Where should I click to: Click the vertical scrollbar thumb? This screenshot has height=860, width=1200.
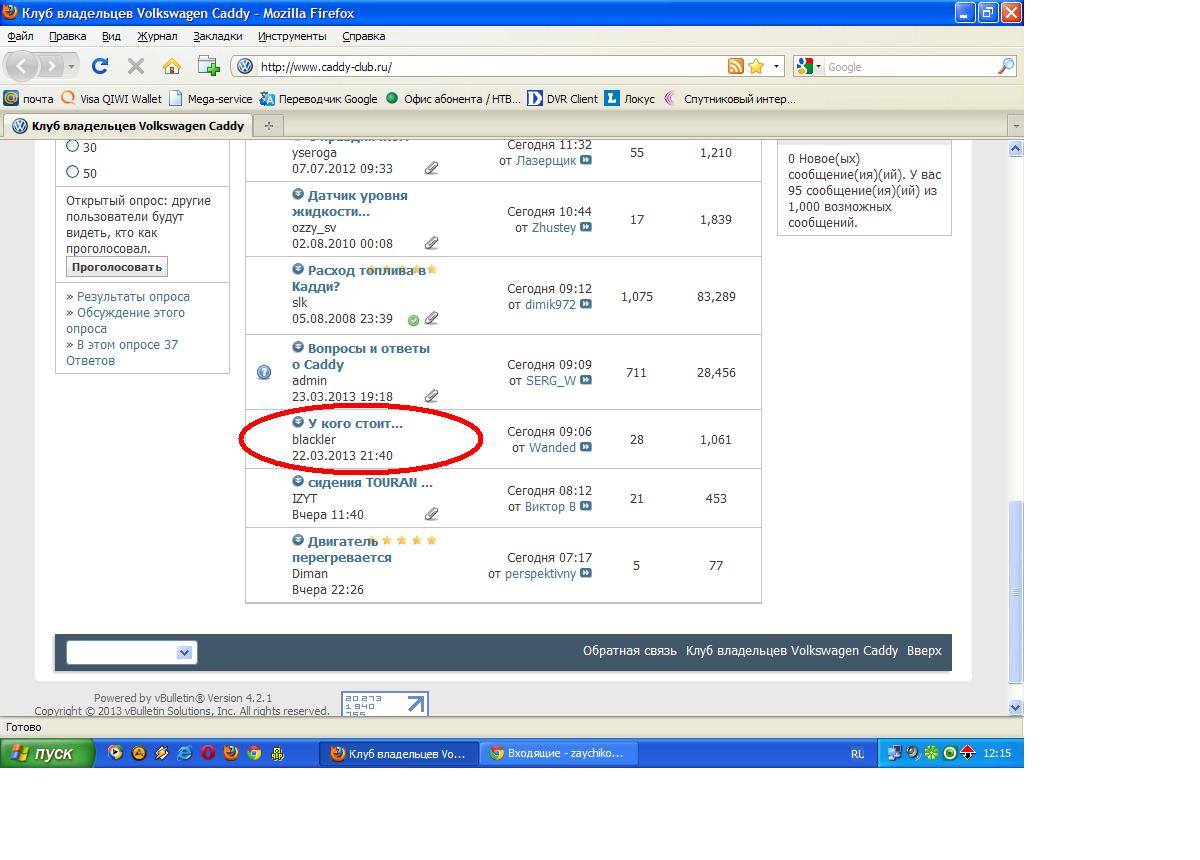coord(1015,591)
